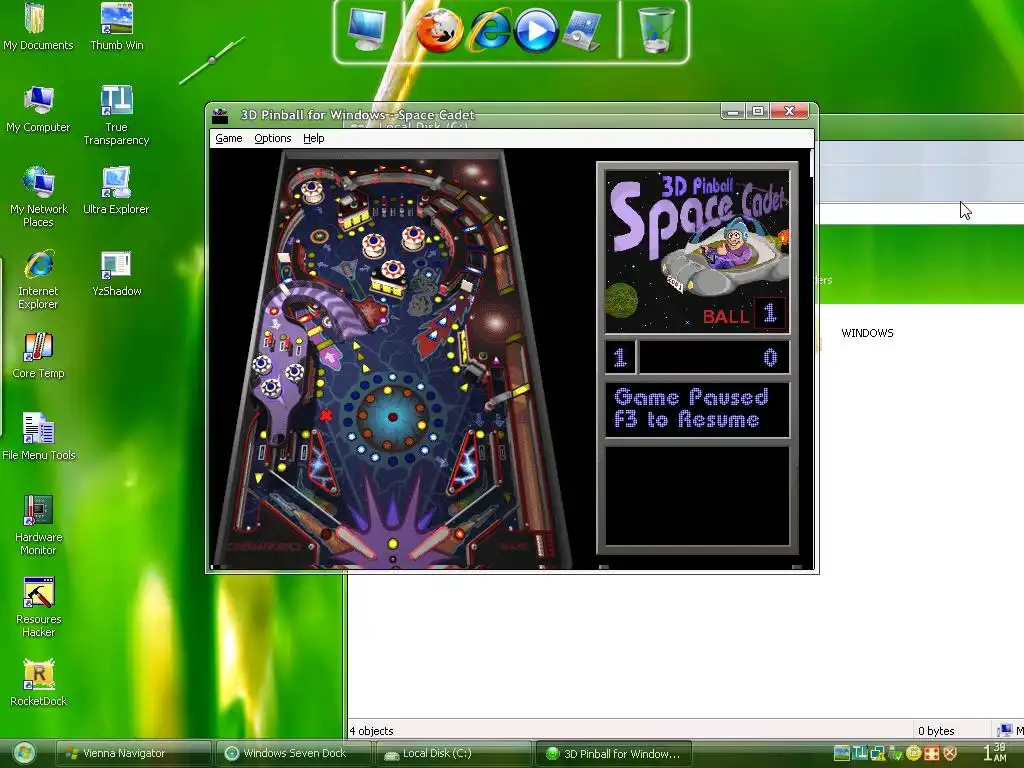
Task: Switch to Windows Seven Dock taskbar button
Action: [293, 754]
